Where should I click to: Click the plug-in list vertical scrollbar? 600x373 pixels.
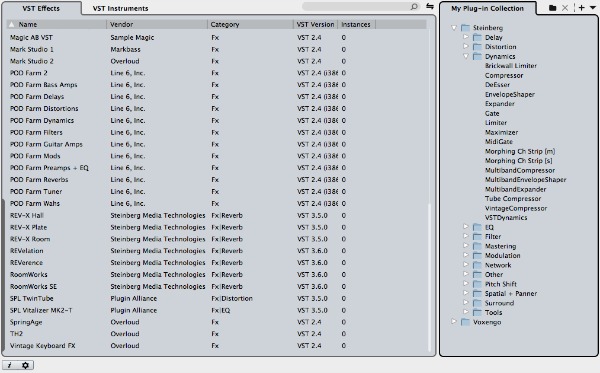tap(429, 277)
